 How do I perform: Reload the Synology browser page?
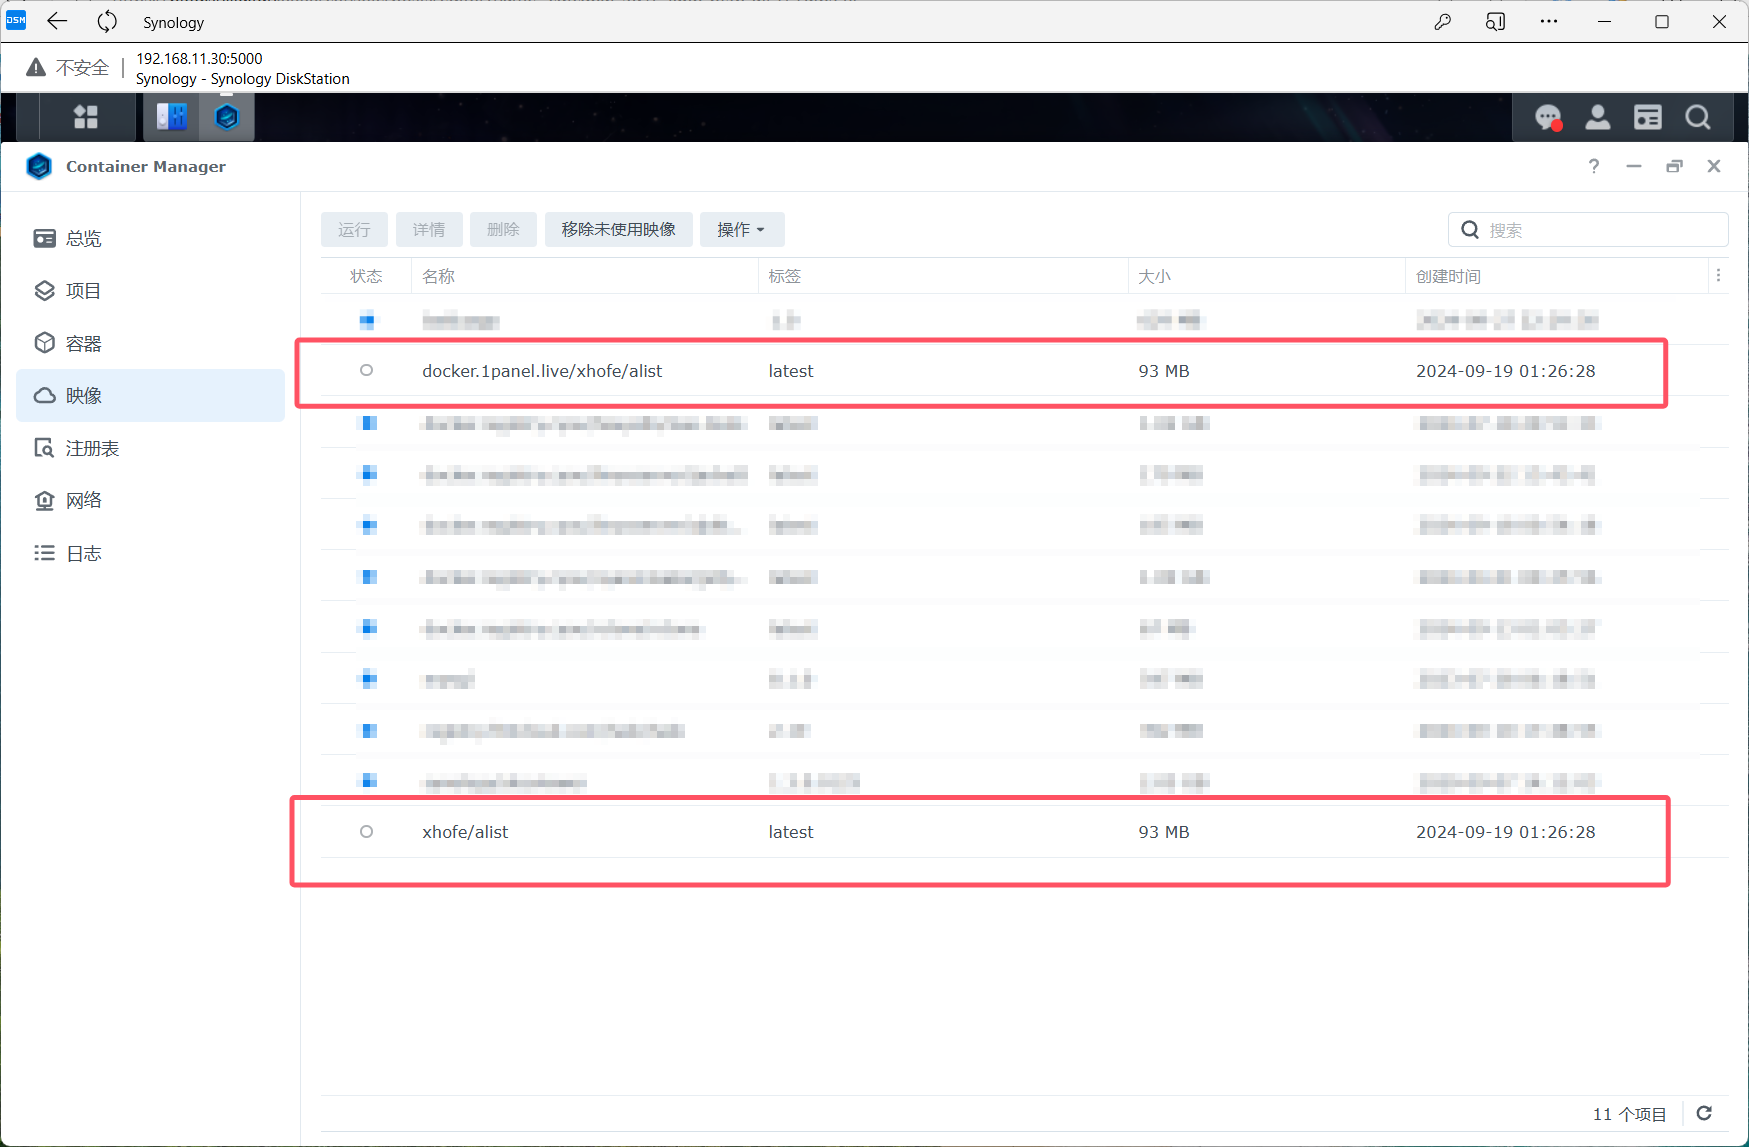107,21
